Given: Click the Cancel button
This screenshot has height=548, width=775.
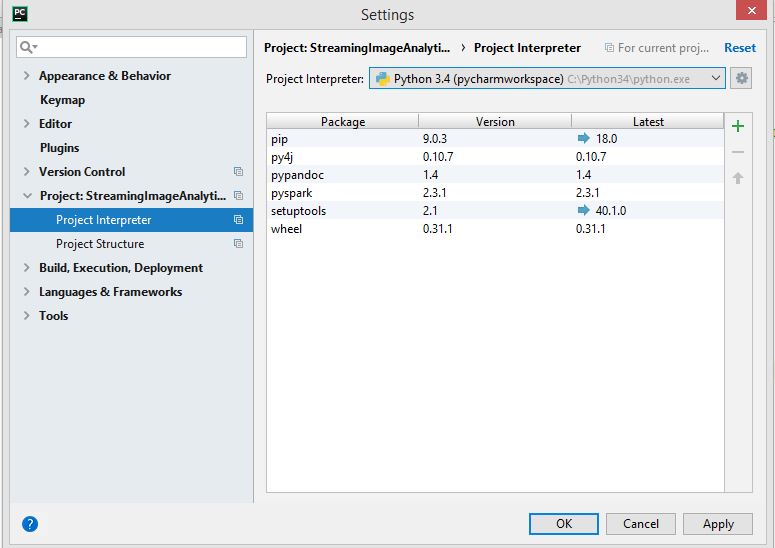Looking at the screenshot, I should [641, 523].
